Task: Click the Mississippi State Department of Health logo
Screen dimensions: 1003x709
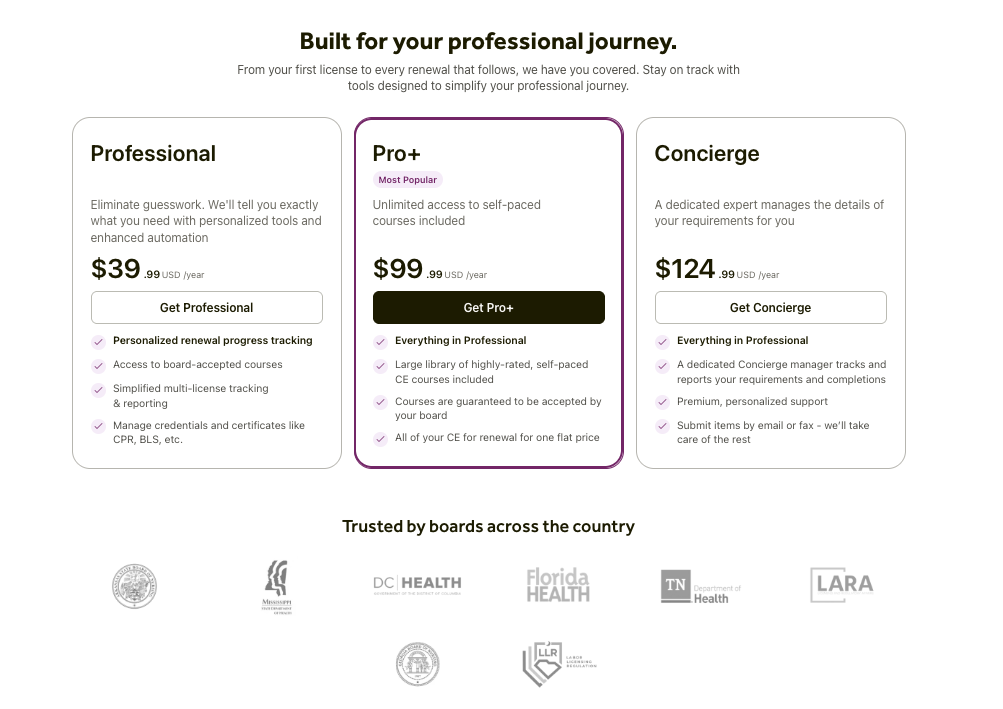Action: coord(276,586)
